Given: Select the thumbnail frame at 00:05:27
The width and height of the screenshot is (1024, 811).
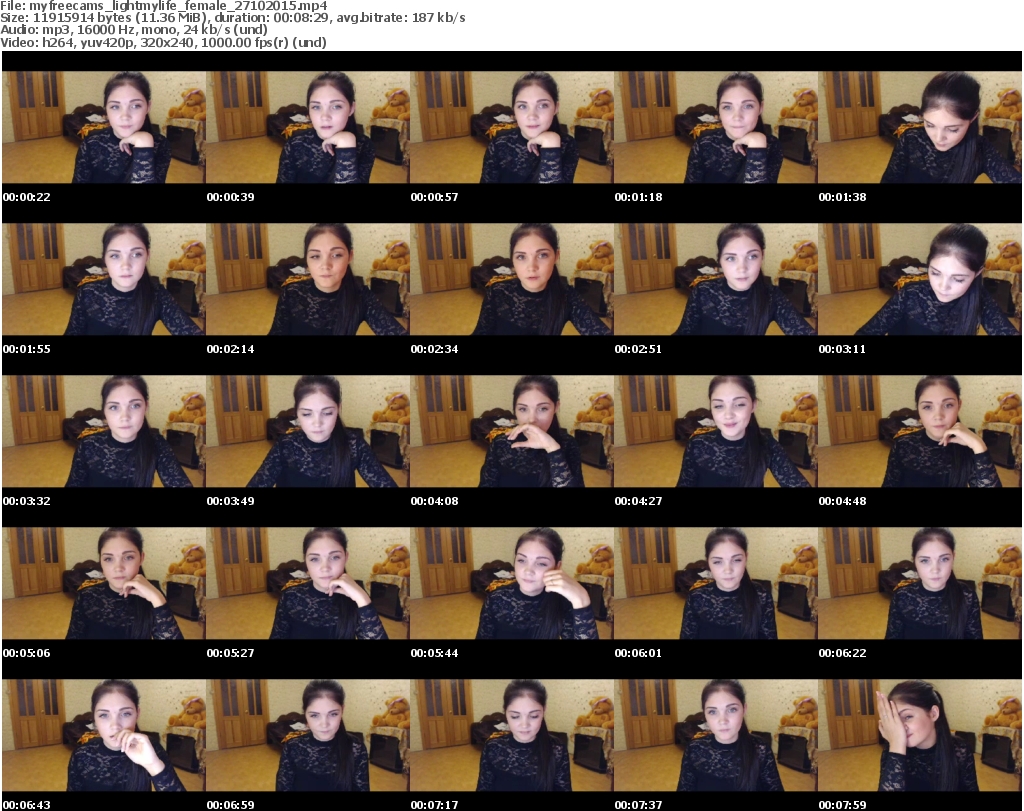Looking at the screenshot, I should 308,583.
